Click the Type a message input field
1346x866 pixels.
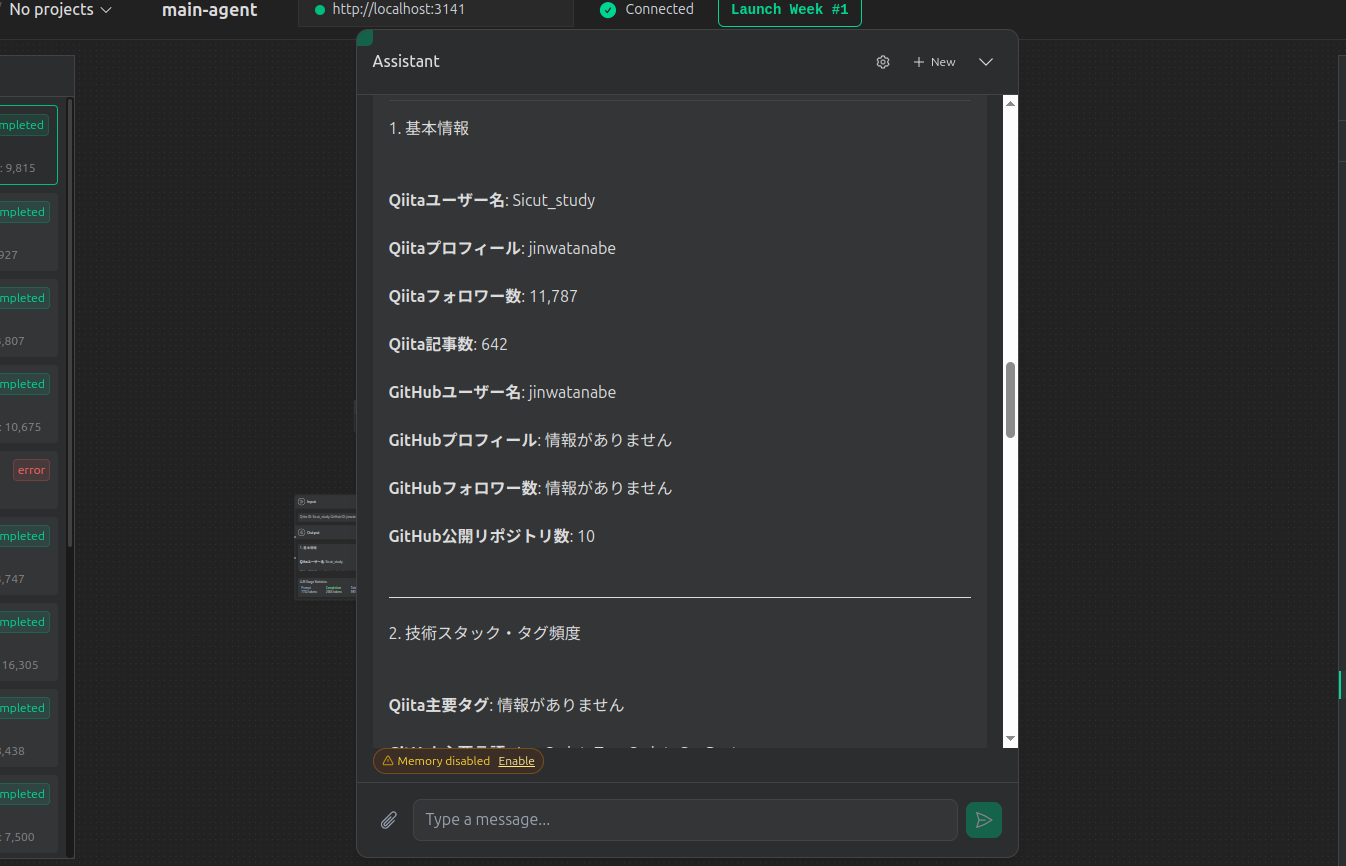tap(684, 819)
